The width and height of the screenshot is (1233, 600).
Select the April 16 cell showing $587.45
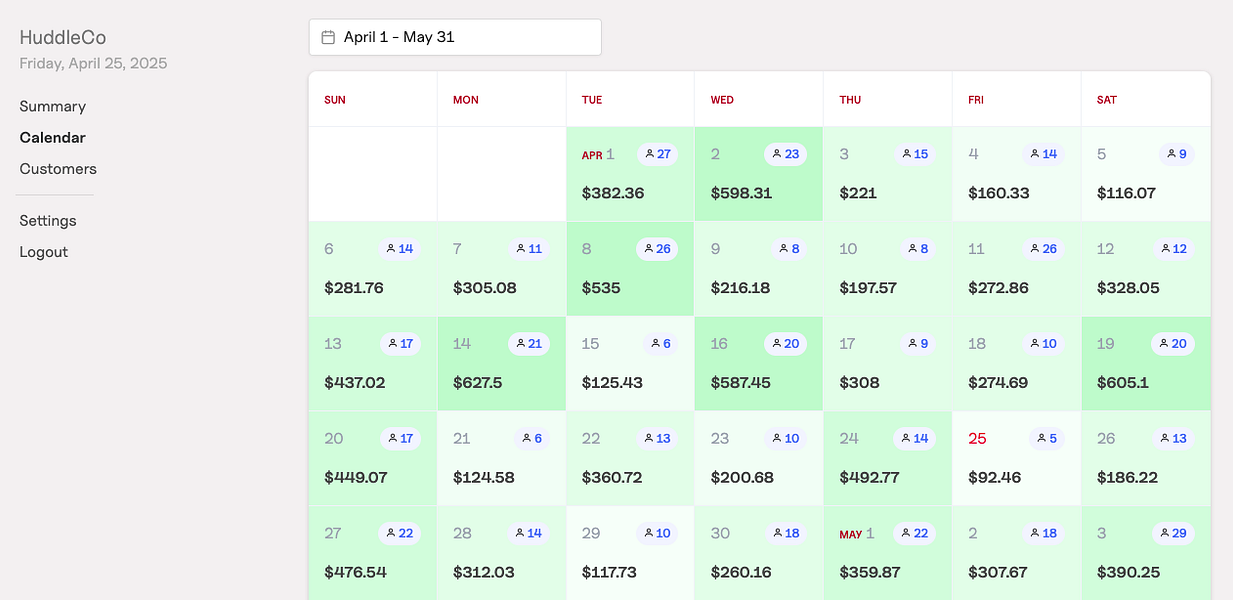758,370
